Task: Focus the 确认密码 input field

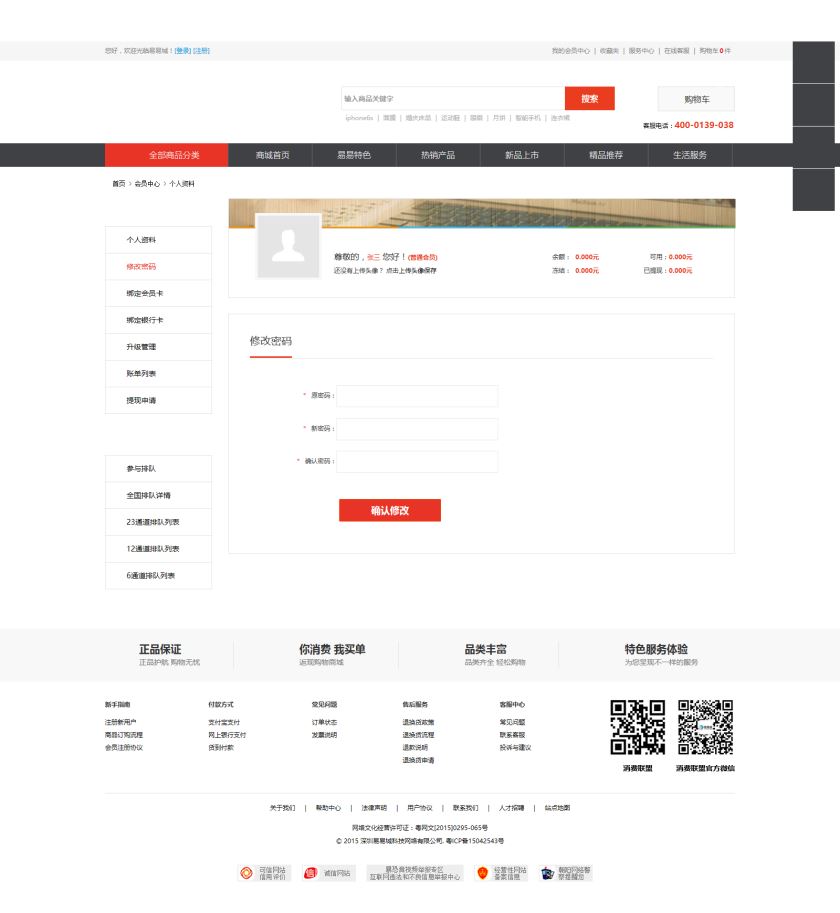Action: 417,461
